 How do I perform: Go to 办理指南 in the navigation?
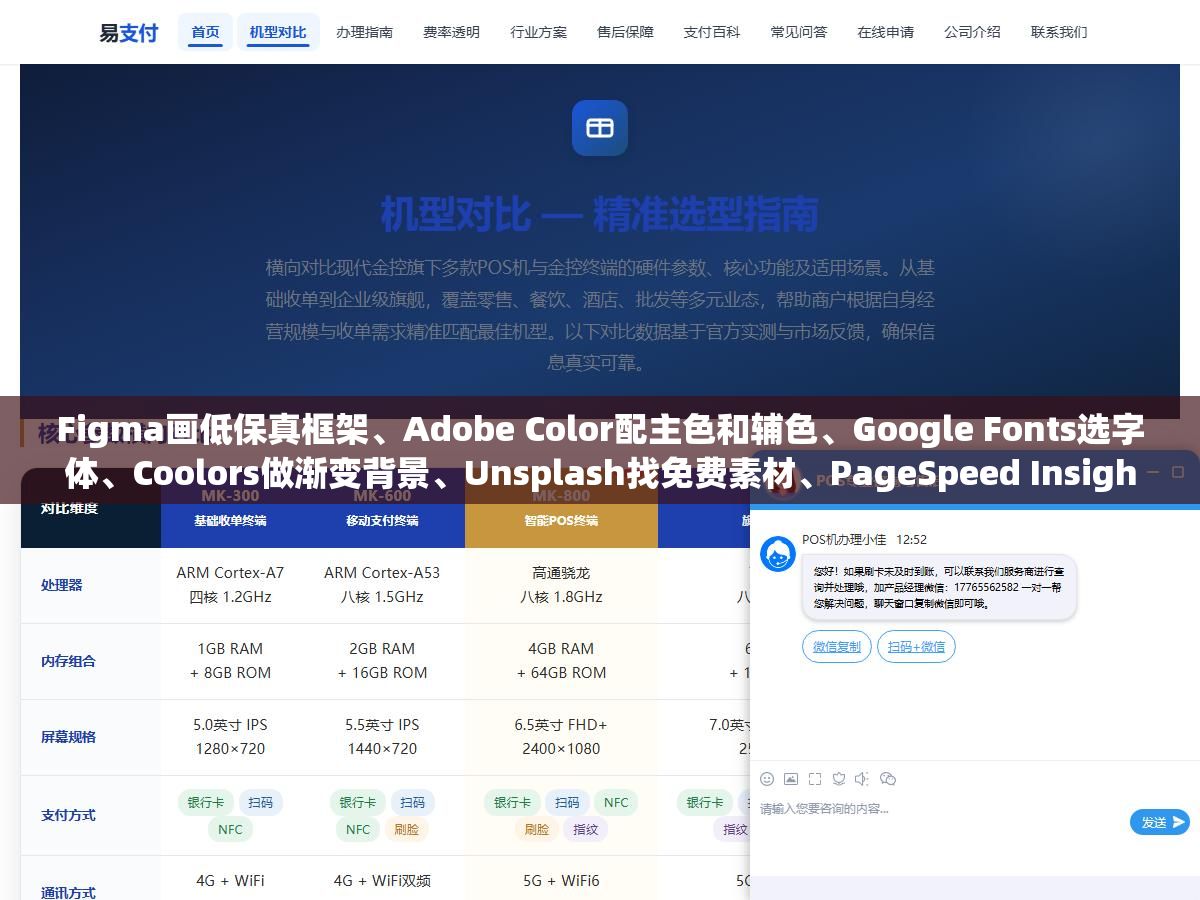tap(364, 32)
